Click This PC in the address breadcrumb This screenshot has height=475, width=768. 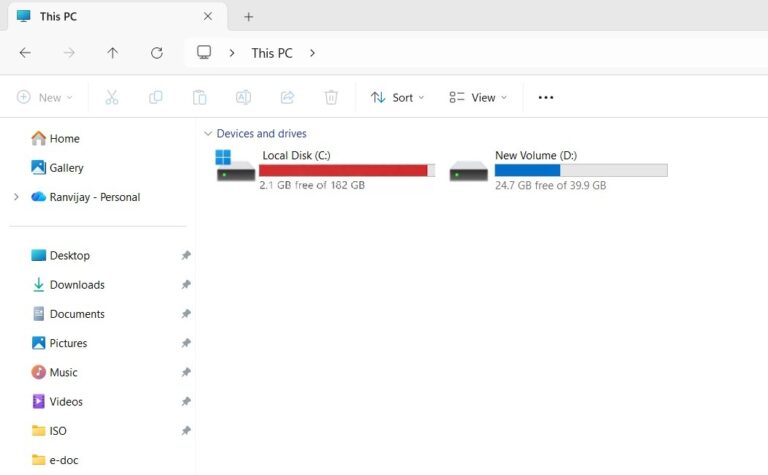point(272,53)
